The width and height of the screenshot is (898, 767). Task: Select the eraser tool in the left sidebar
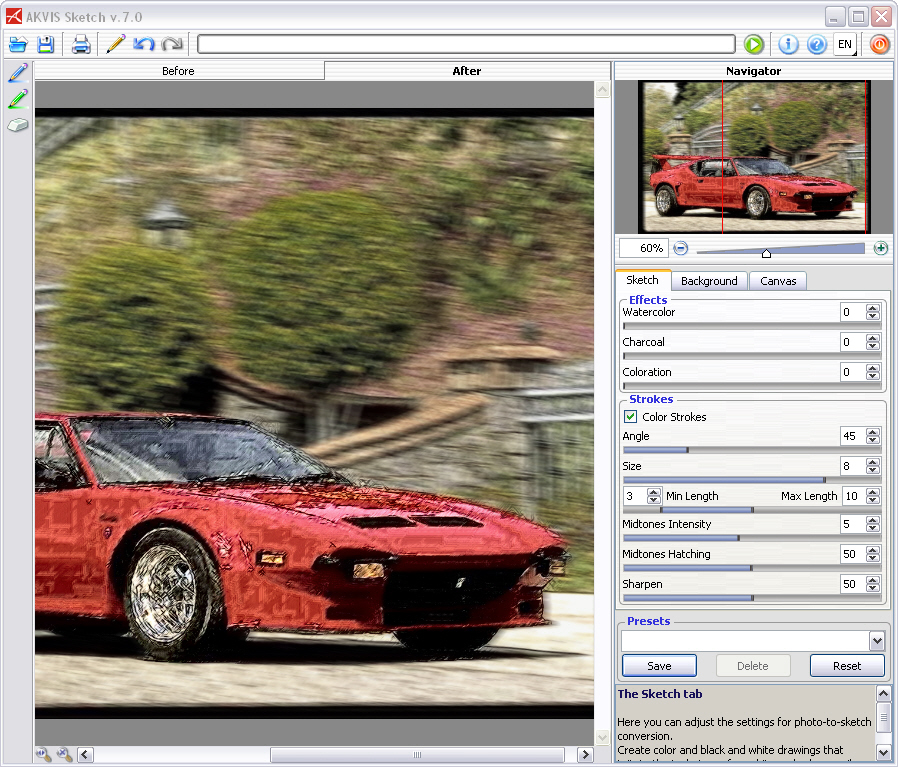[x=18, y=125]
